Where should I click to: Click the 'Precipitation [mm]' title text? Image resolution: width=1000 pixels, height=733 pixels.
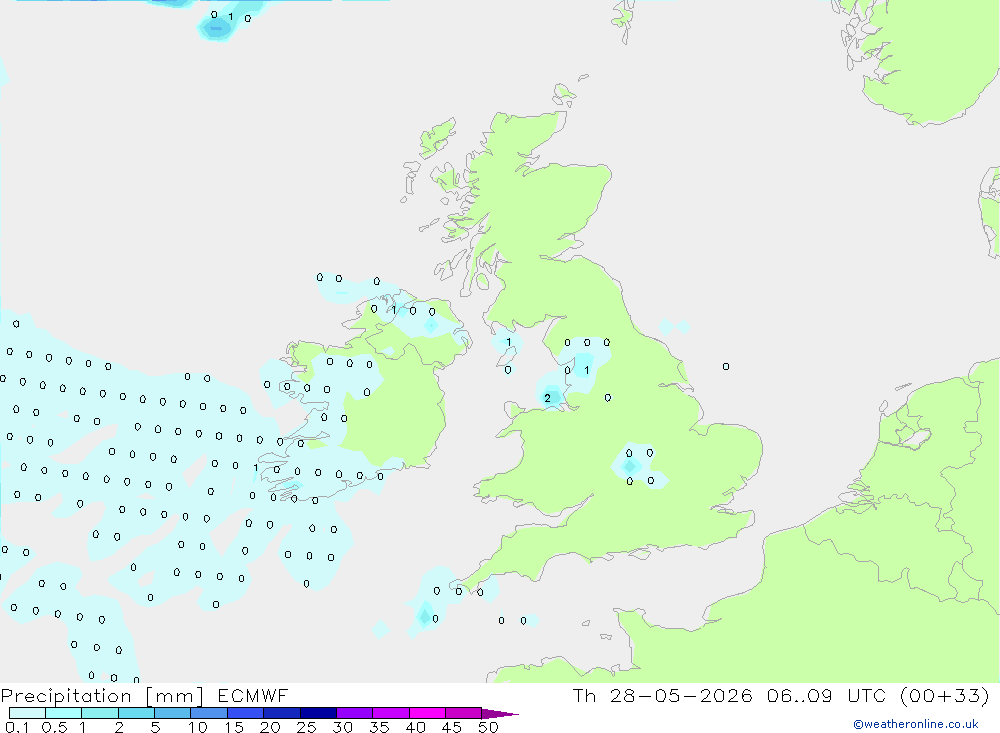click(x=102, y=696)
